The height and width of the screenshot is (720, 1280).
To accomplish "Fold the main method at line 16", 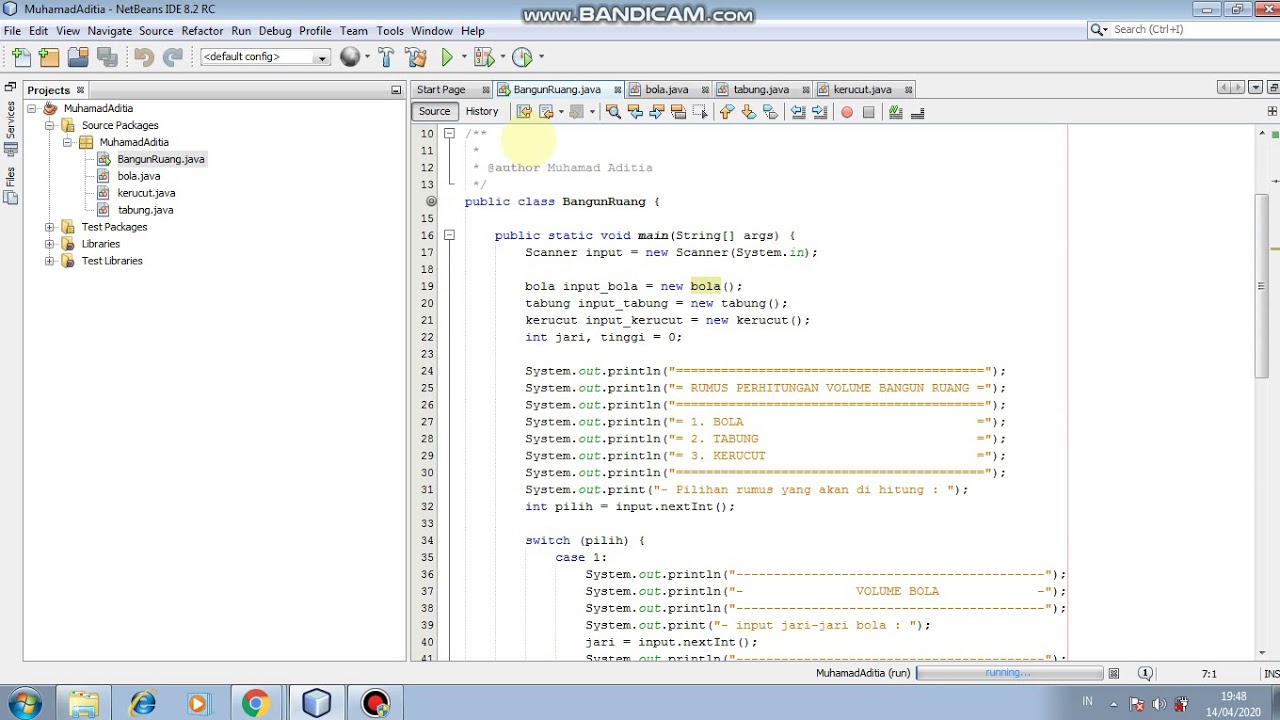I will pos(449,235).
